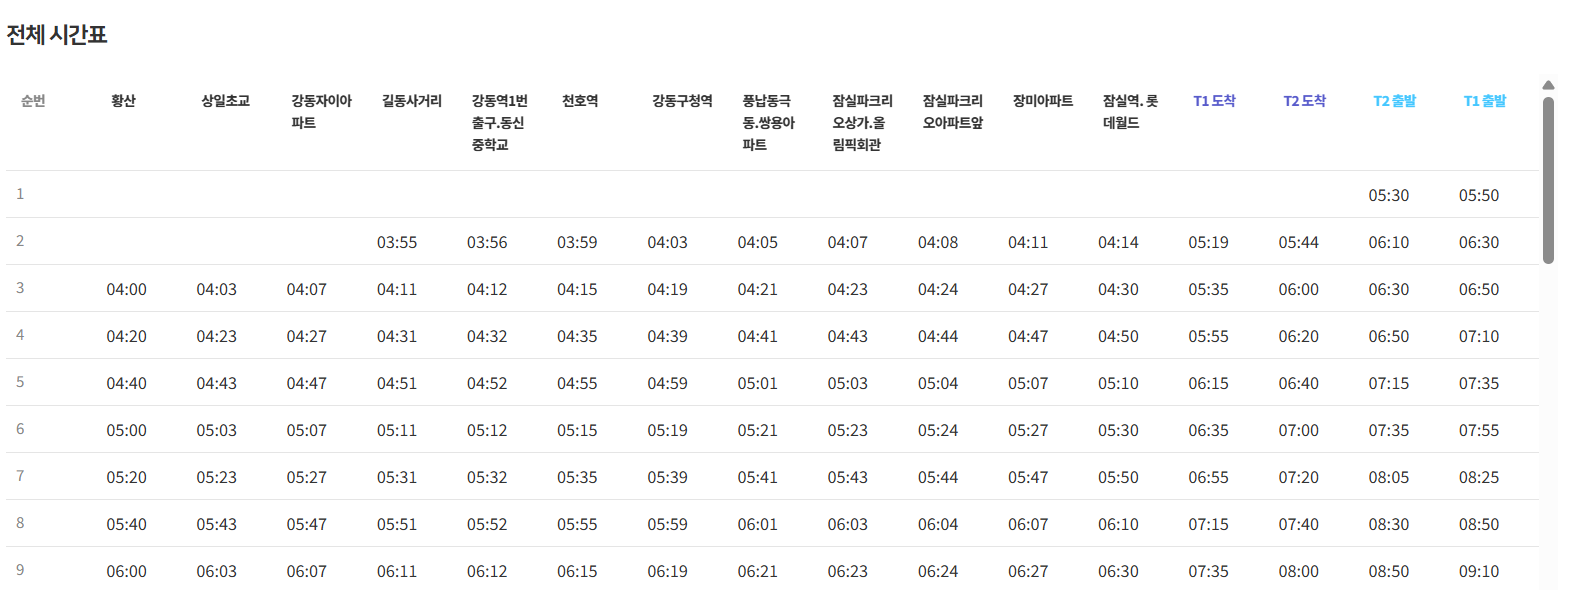Click row 1 T1 출발 time 05:50

coord(1478,196)
